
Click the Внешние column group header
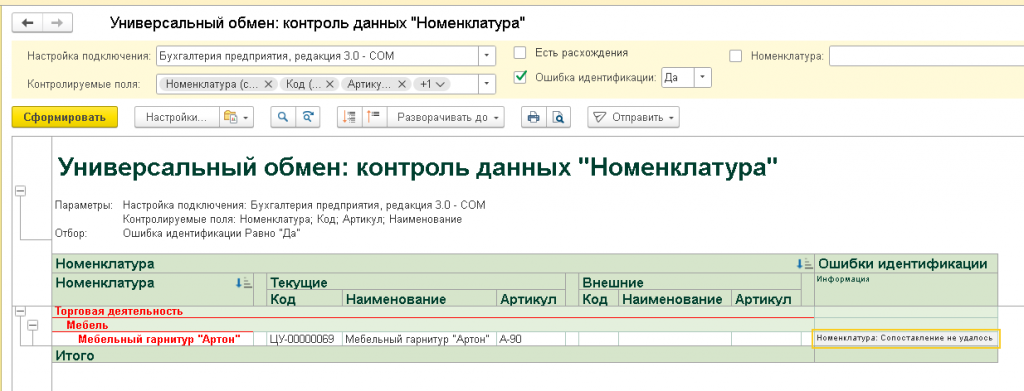690,283
